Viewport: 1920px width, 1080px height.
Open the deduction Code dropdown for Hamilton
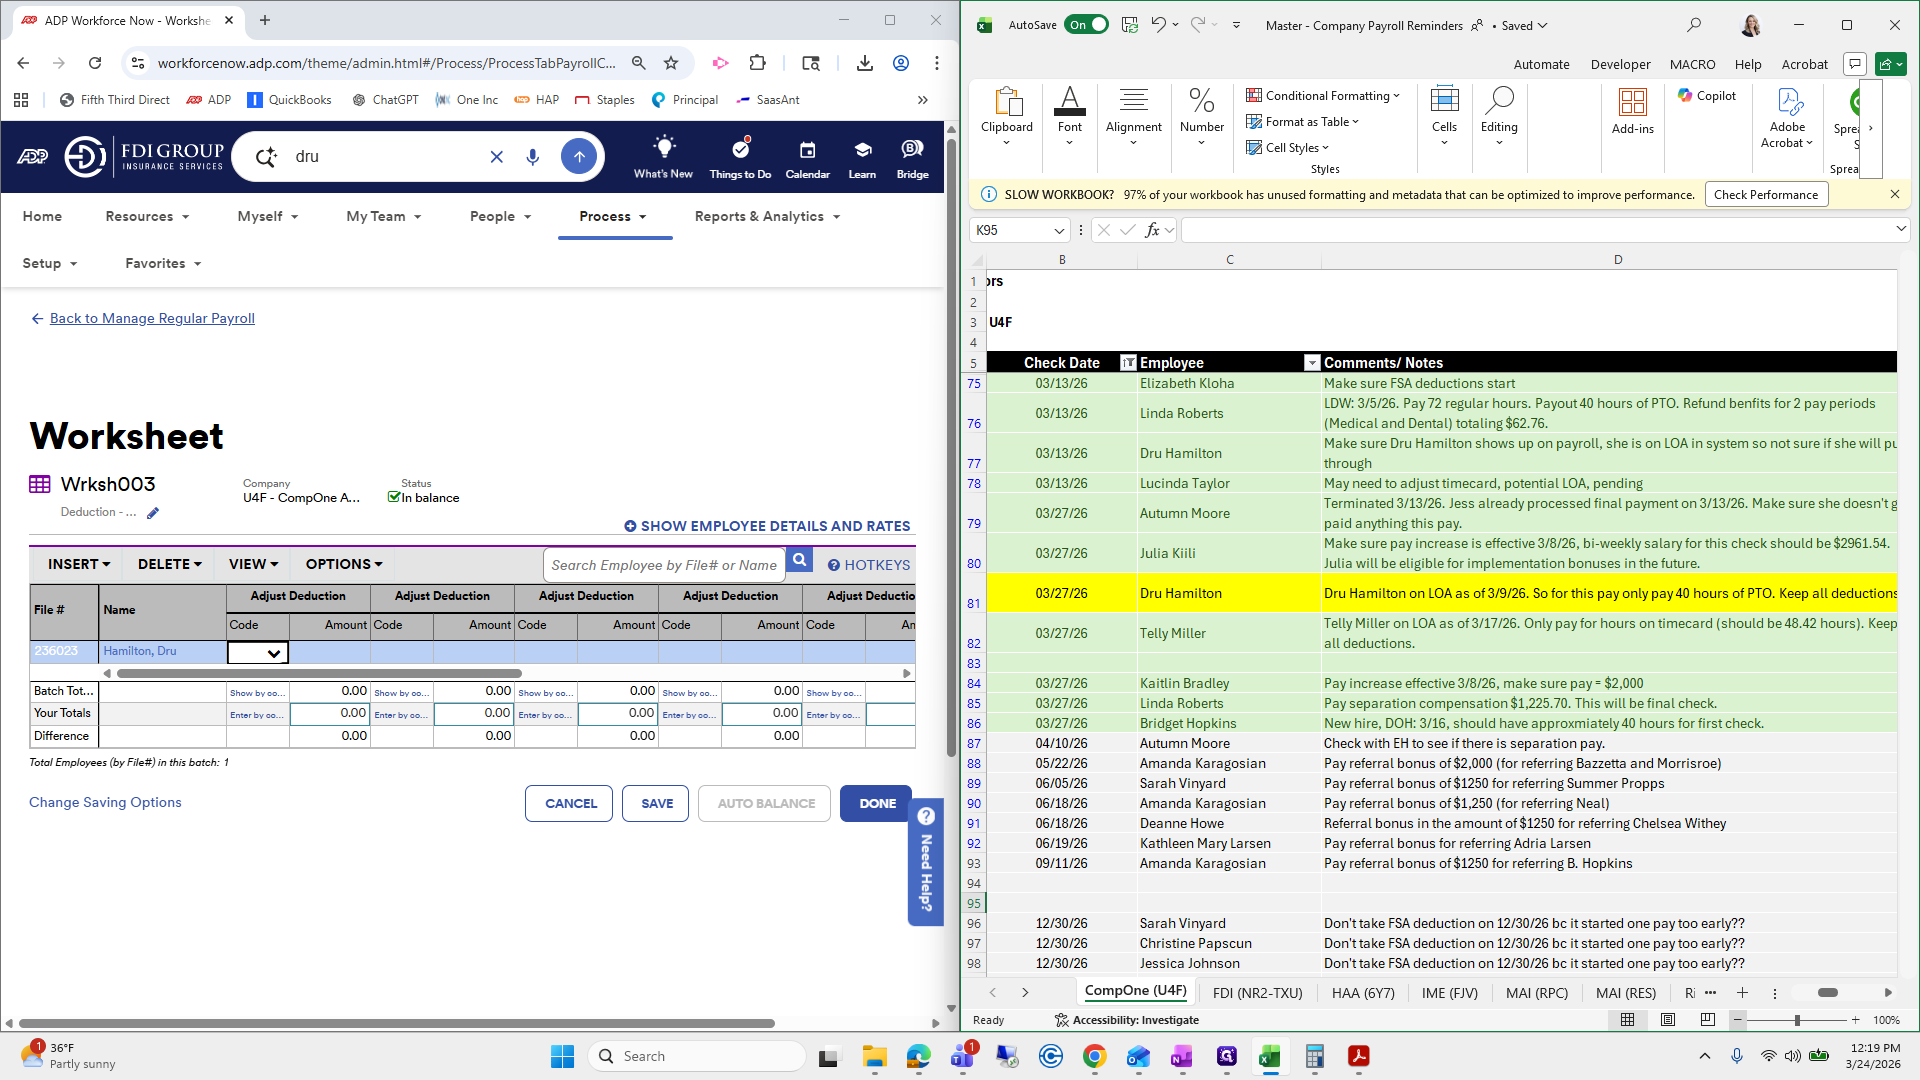(273, 653)
